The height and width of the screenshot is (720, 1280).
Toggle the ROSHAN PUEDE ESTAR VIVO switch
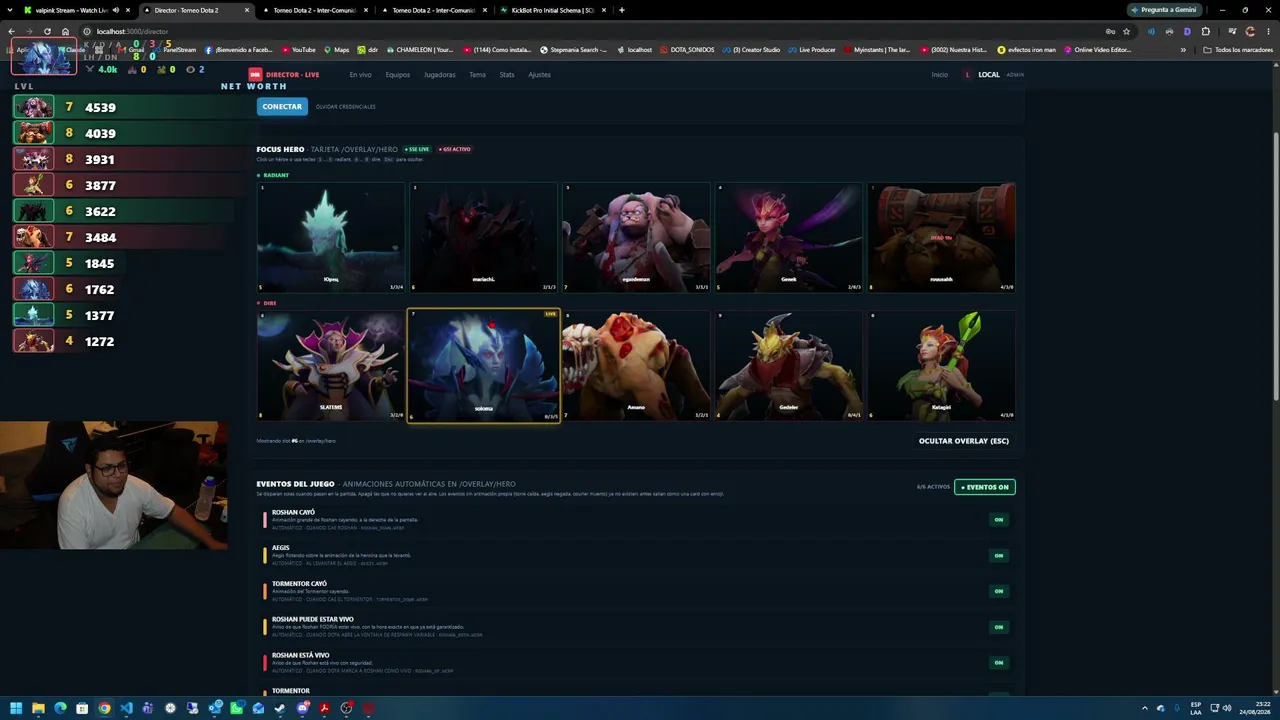point(998,627)
